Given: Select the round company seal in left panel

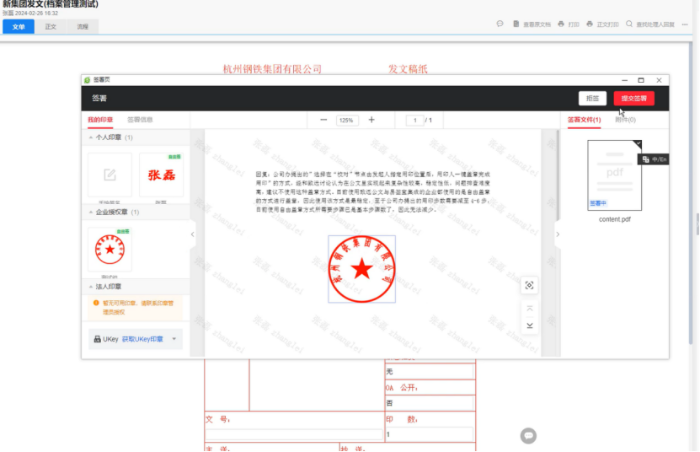Looking at the screenshot, I should click(x=110, y=249).
